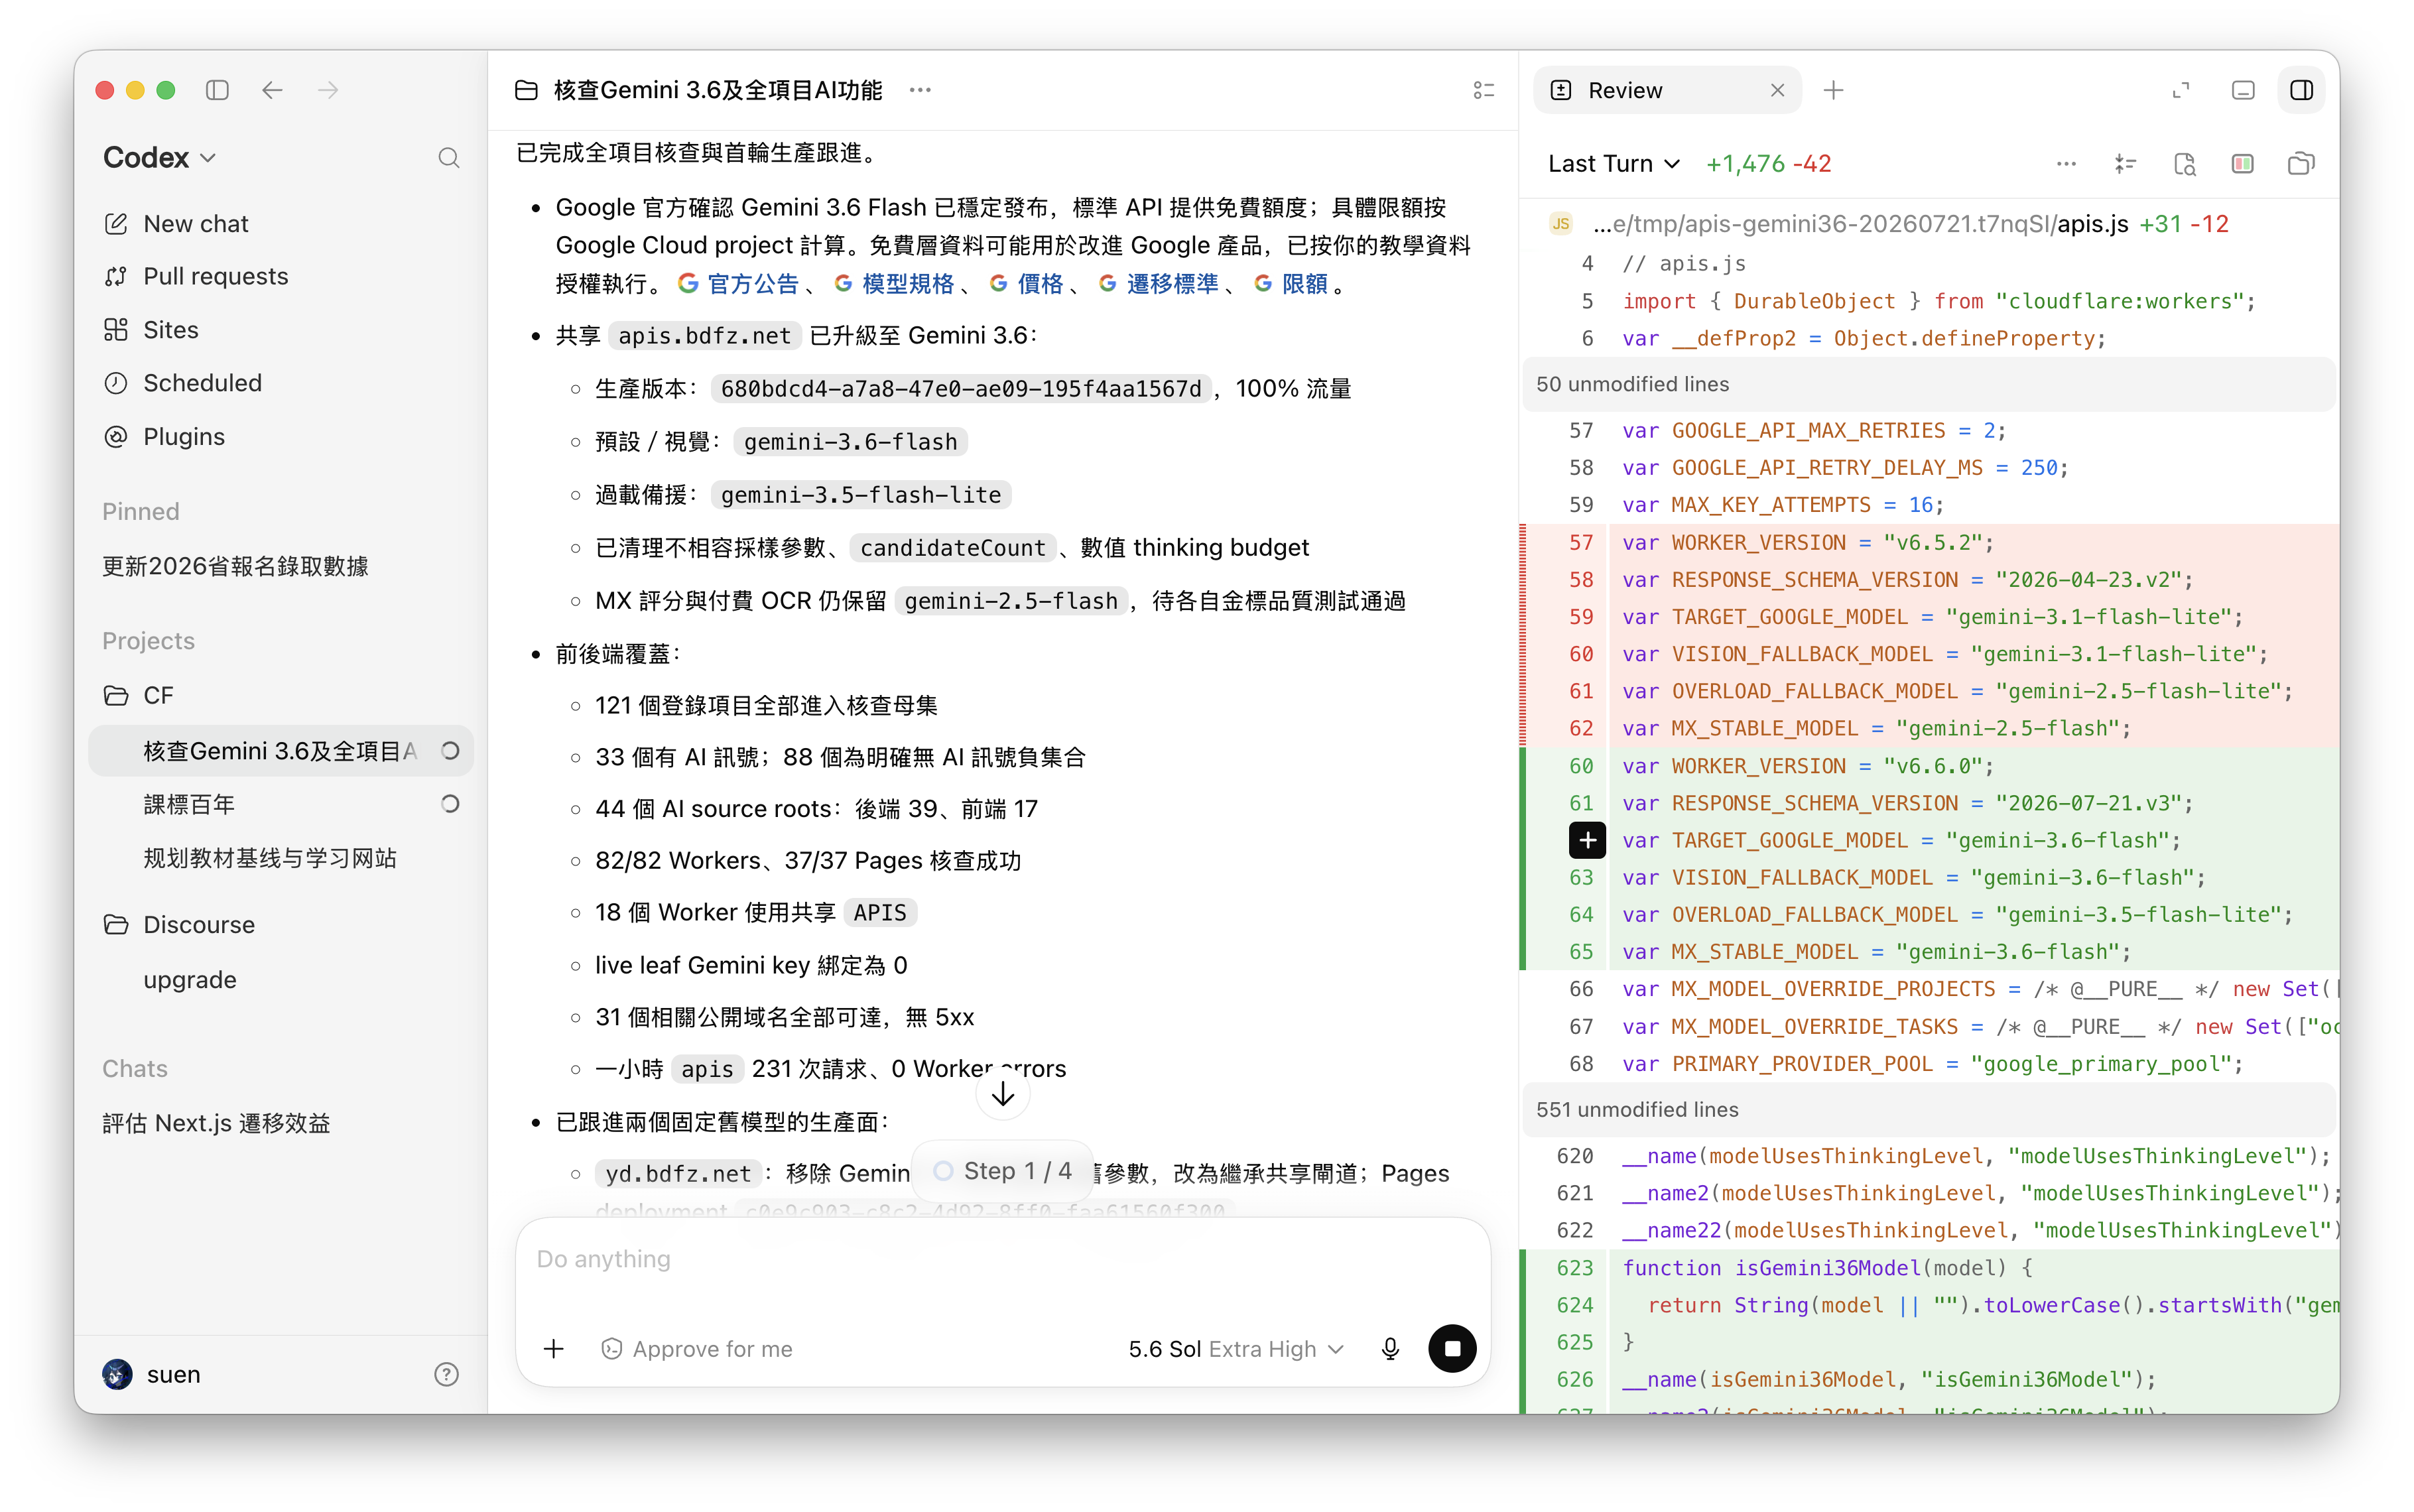This screenshot has width=2414, height=1512.
Task: Go forward with the right arrow
Action: [328, 90]
